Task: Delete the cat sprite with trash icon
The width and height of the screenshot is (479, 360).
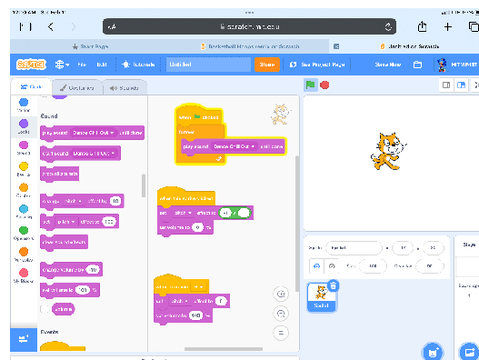Action: click(333, 286)
